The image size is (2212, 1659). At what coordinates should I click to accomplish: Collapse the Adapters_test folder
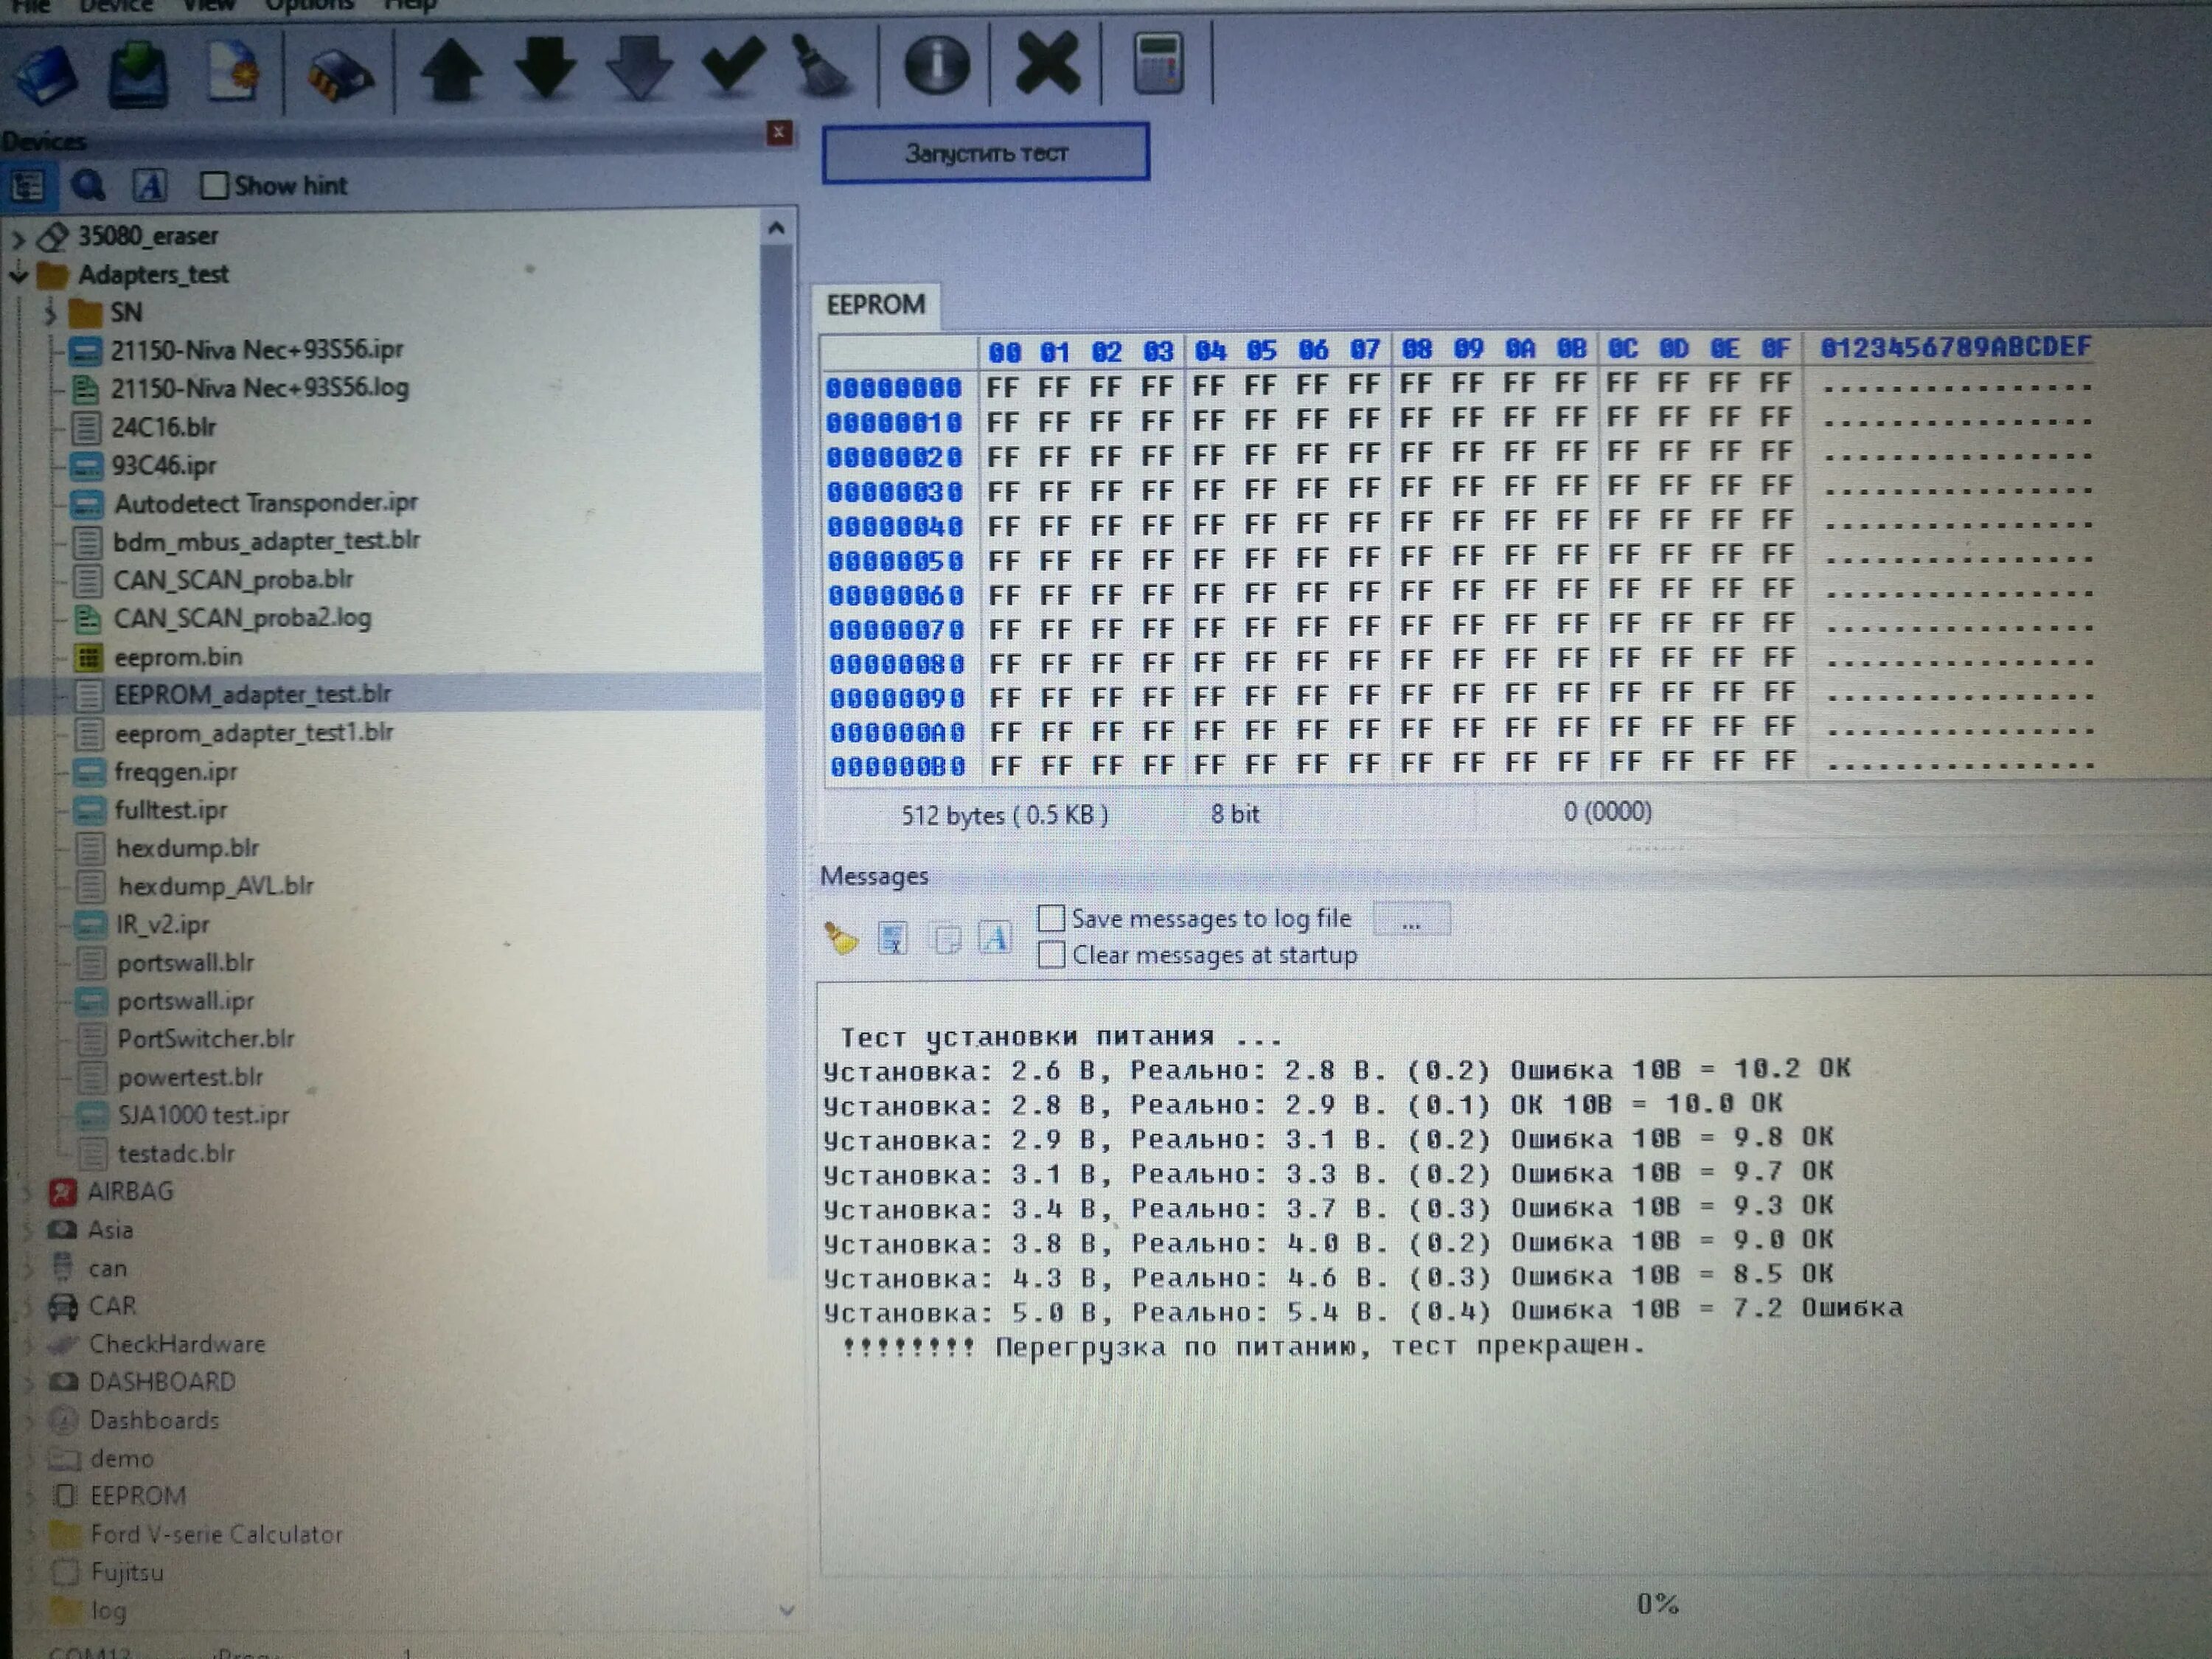(x=18, y=275)
